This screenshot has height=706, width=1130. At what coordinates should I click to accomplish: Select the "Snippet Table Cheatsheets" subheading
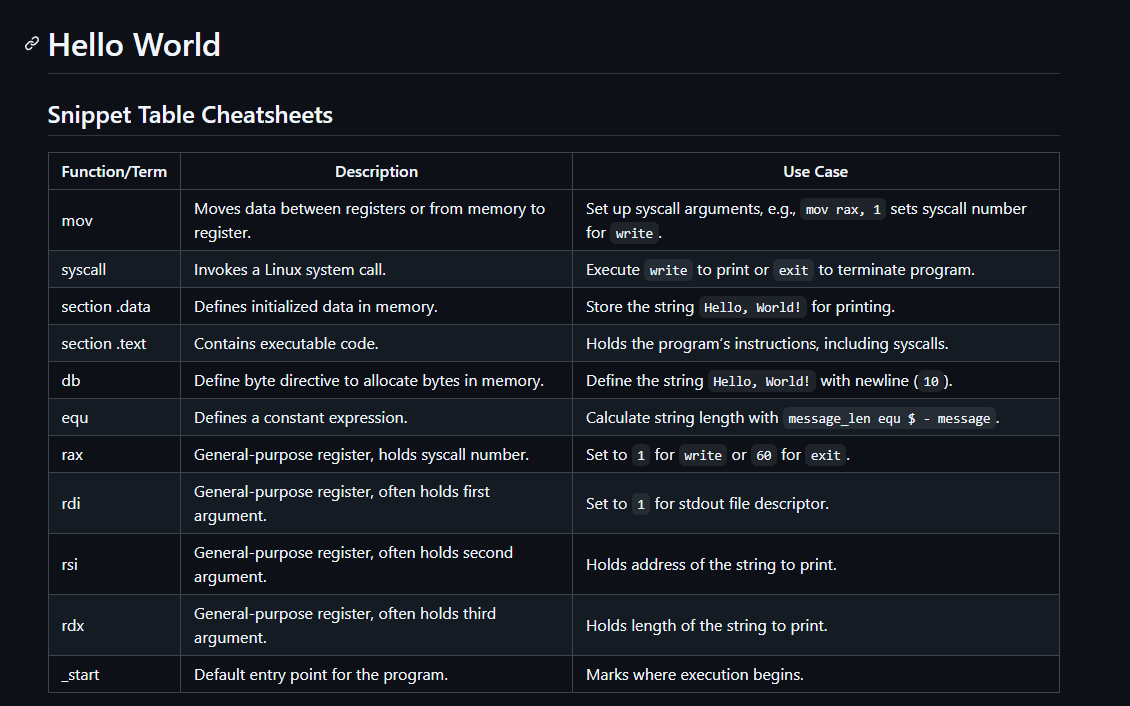pyautogui.click(x=190, y=115)
